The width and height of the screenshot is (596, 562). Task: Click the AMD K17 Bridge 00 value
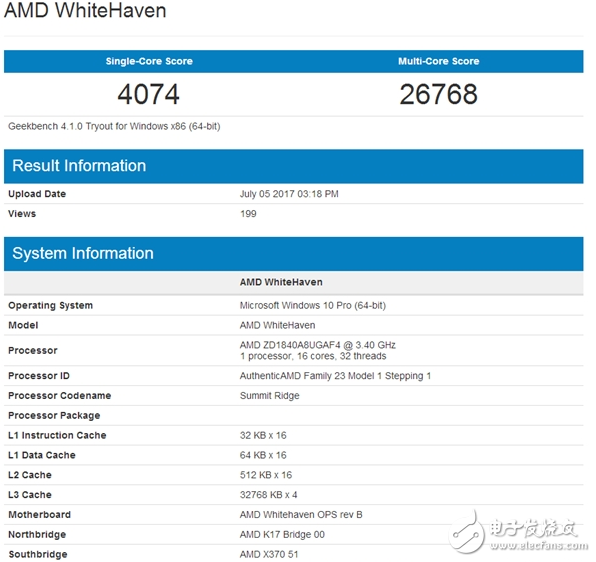(282, 535)
